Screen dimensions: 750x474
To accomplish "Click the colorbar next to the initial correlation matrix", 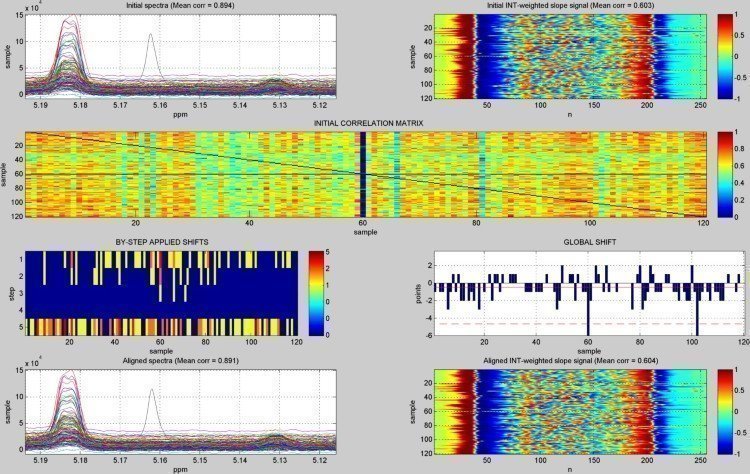I will pos(725,173).
